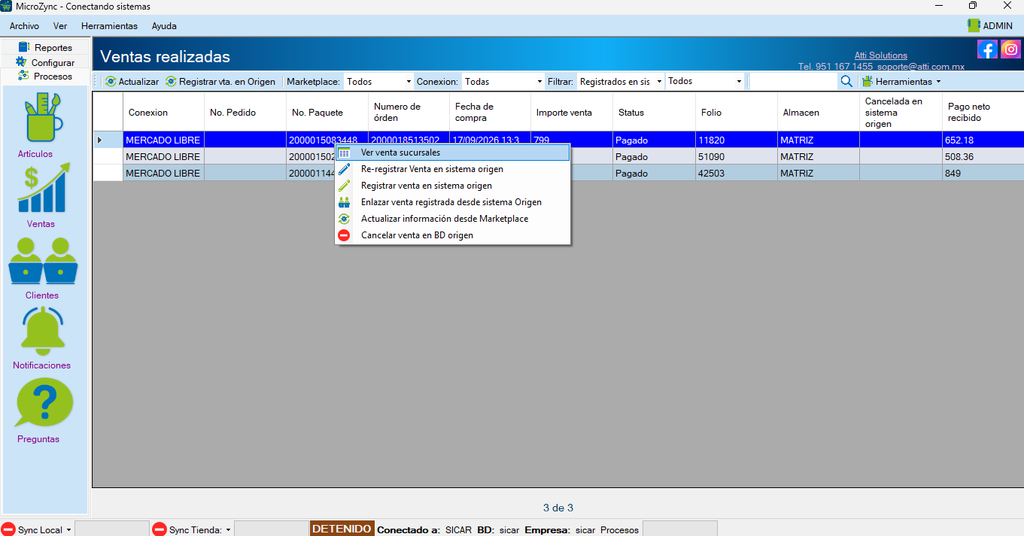Sort by Folio column header
This screenshot has height=536, width=1024.
tap(736, 112)
